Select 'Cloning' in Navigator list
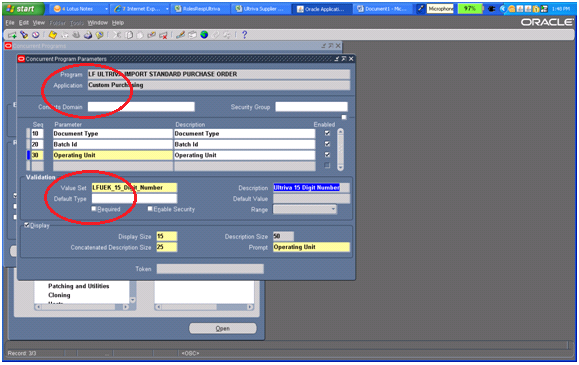 coord(59,295)
